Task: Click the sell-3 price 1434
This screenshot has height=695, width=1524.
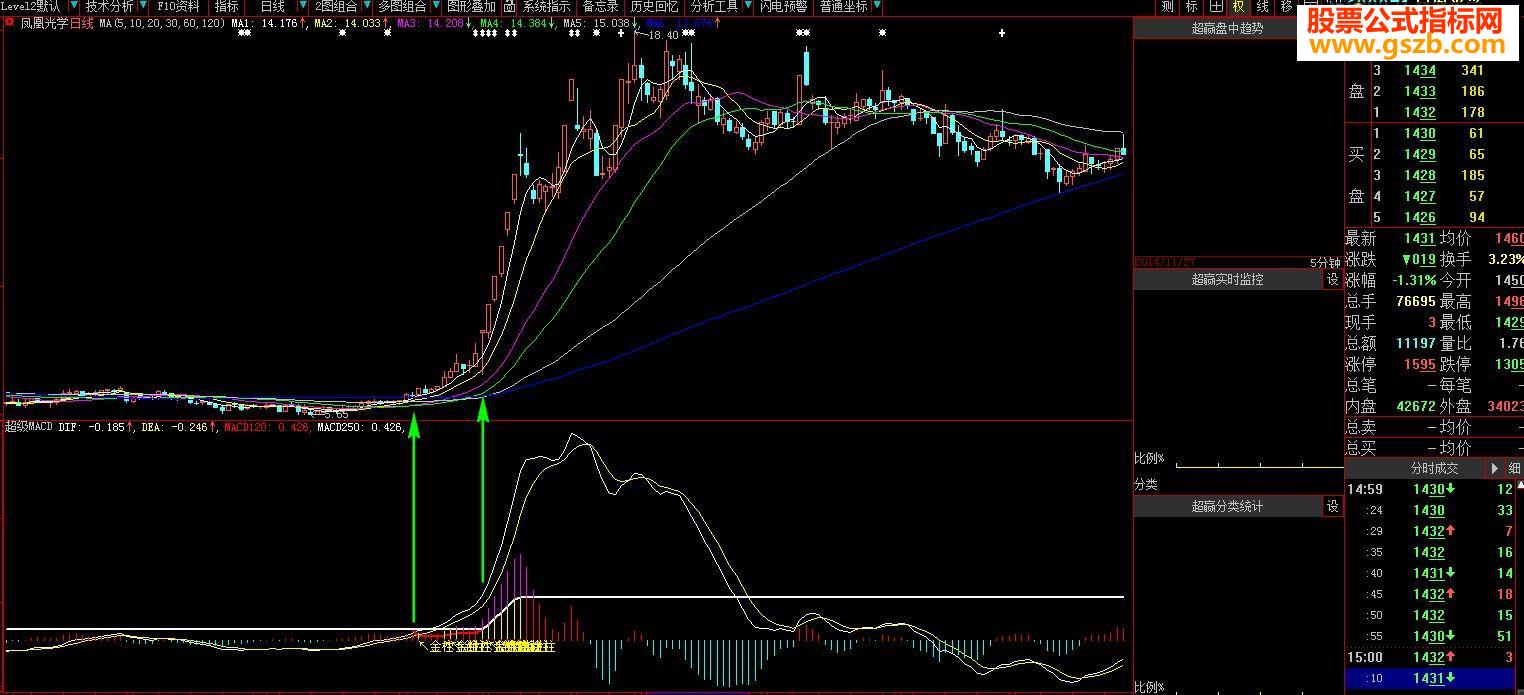Action: coord(1419,71)
